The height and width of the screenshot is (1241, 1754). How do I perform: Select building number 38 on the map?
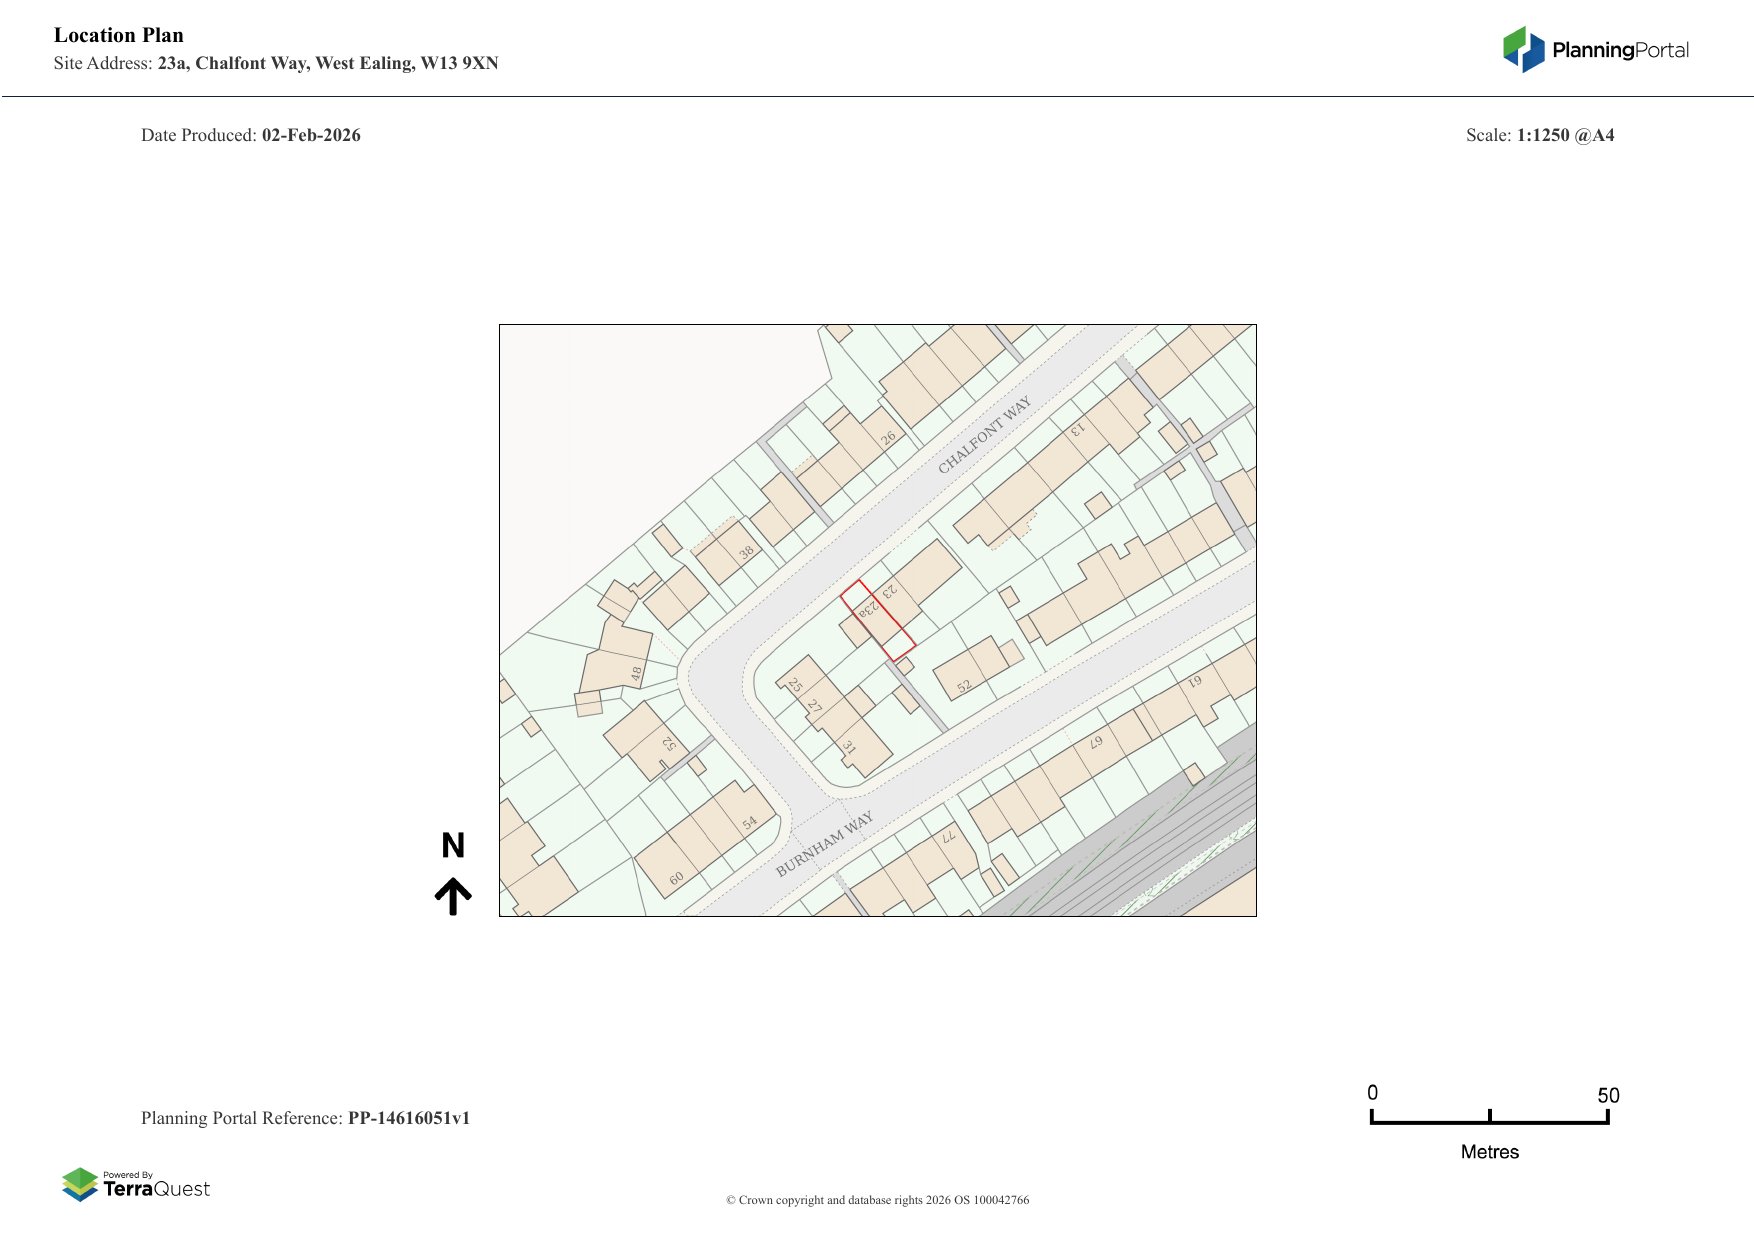746,552
